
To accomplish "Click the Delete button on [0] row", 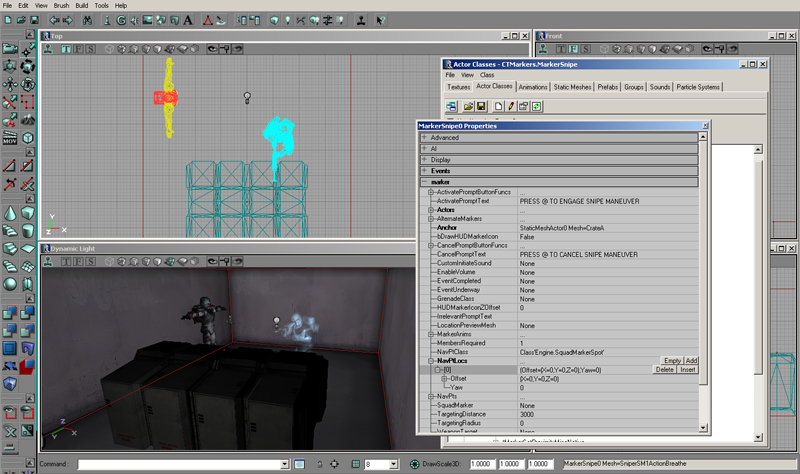I will 664,370.
